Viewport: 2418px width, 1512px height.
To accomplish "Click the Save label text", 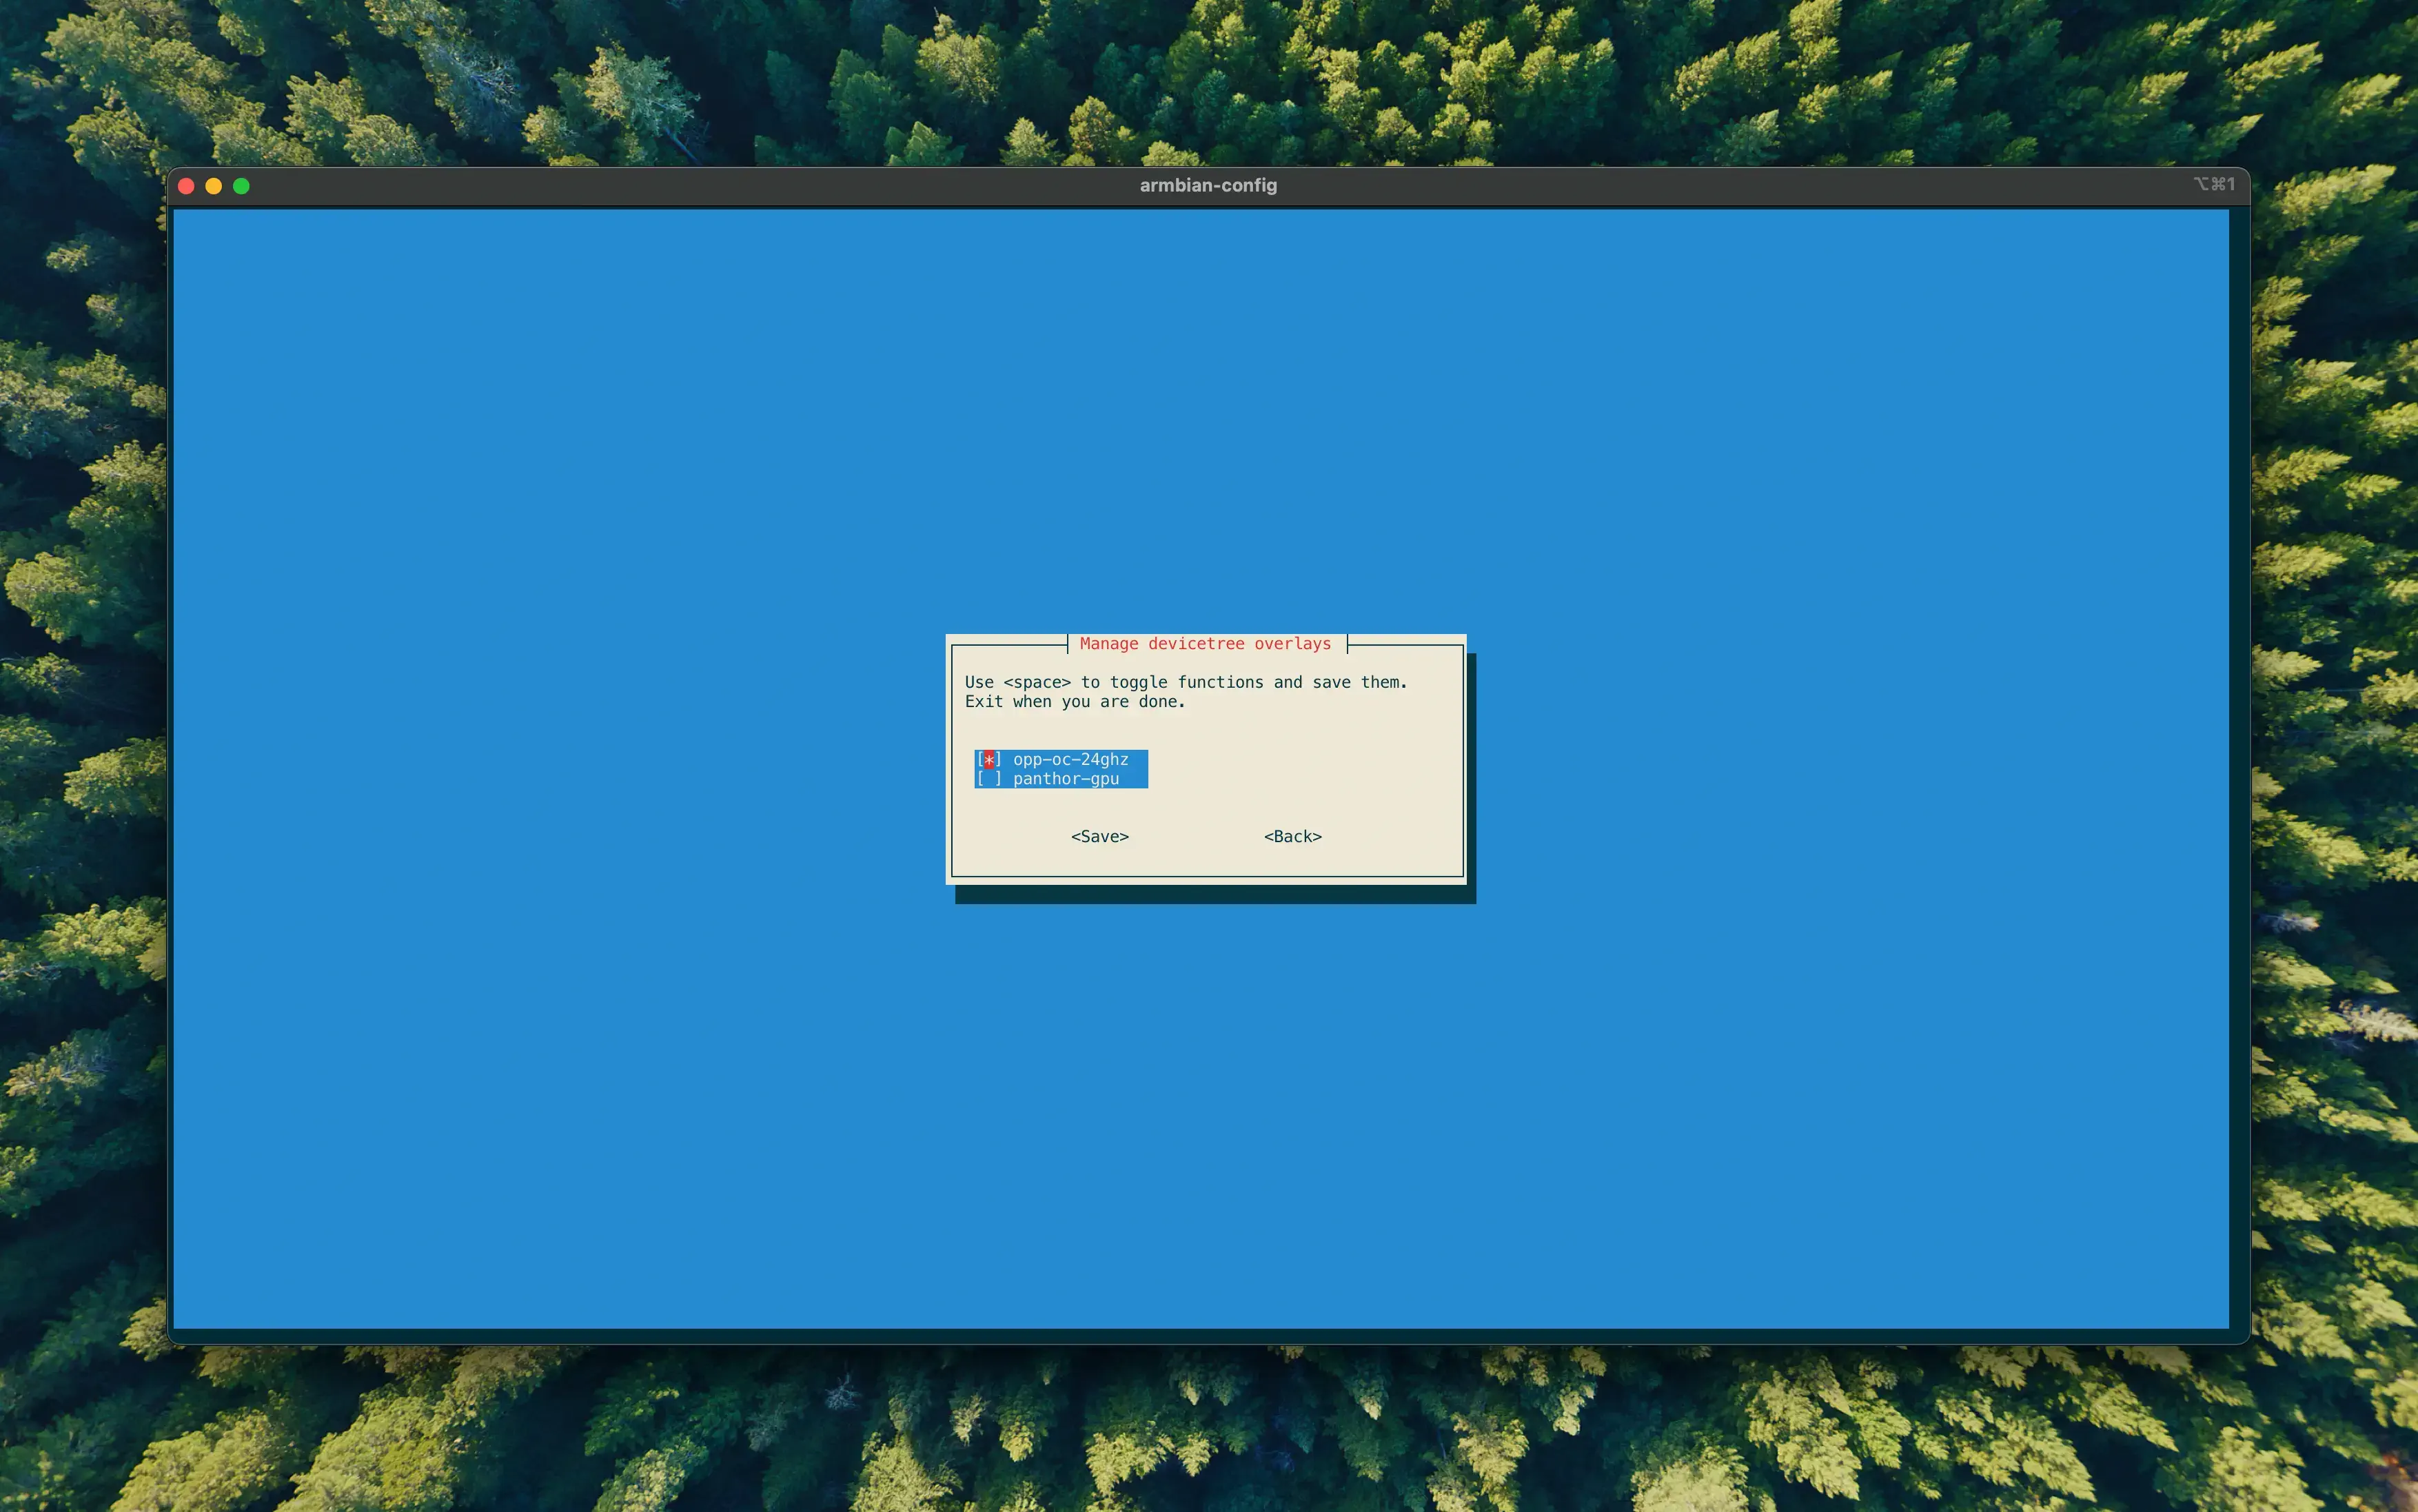I will [1099, 836].
